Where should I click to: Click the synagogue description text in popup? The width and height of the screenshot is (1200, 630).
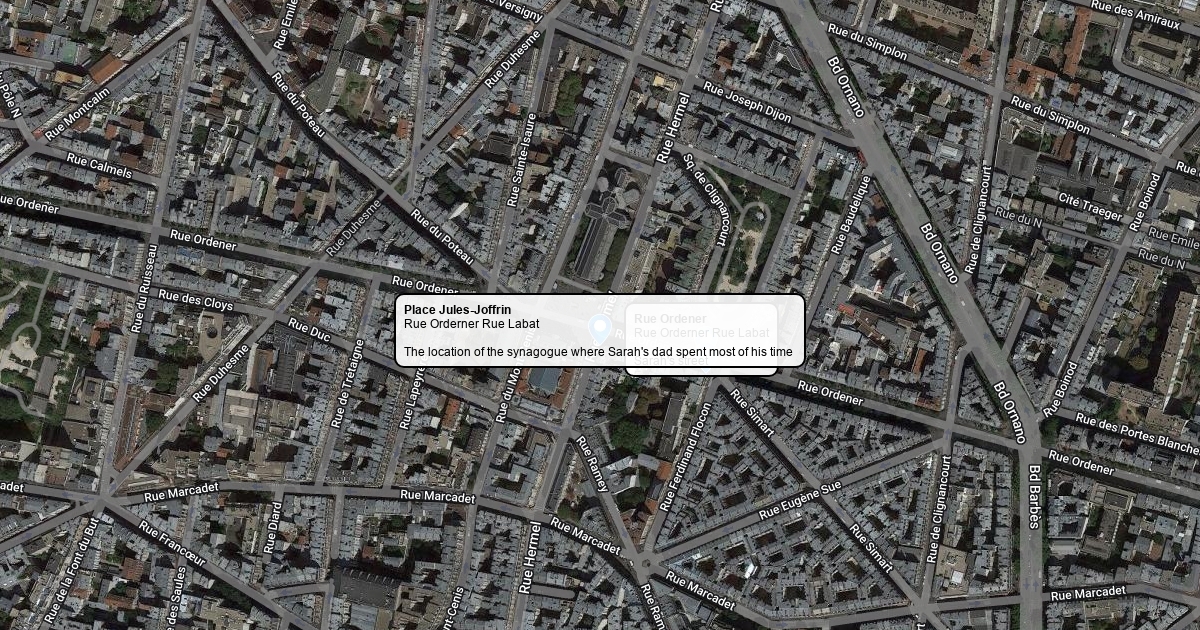[599, 352]
